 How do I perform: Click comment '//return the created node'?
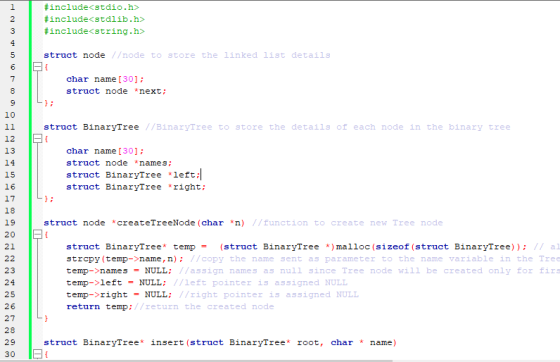click(204, 306)
